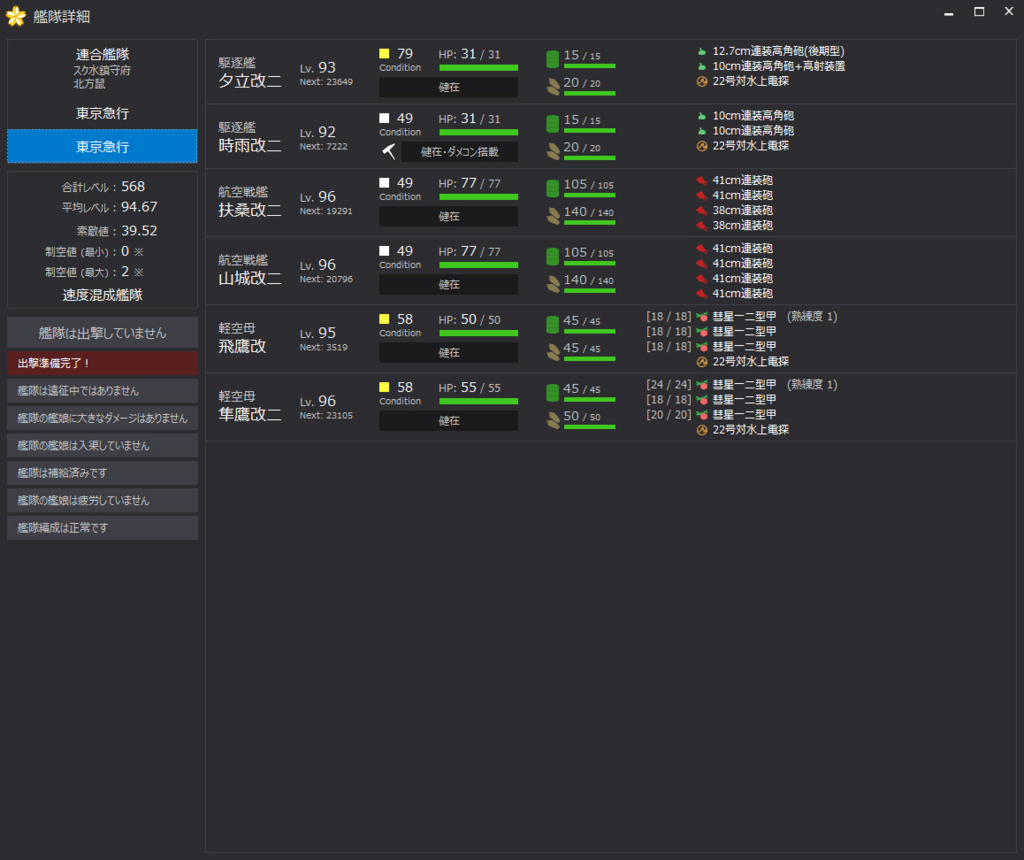This screenshot has height=860, width=1024.
Task: Click 隼鷹改二's 22号対水上電探 radar icon
Action: pyautogui.click(x=702, y=430)
